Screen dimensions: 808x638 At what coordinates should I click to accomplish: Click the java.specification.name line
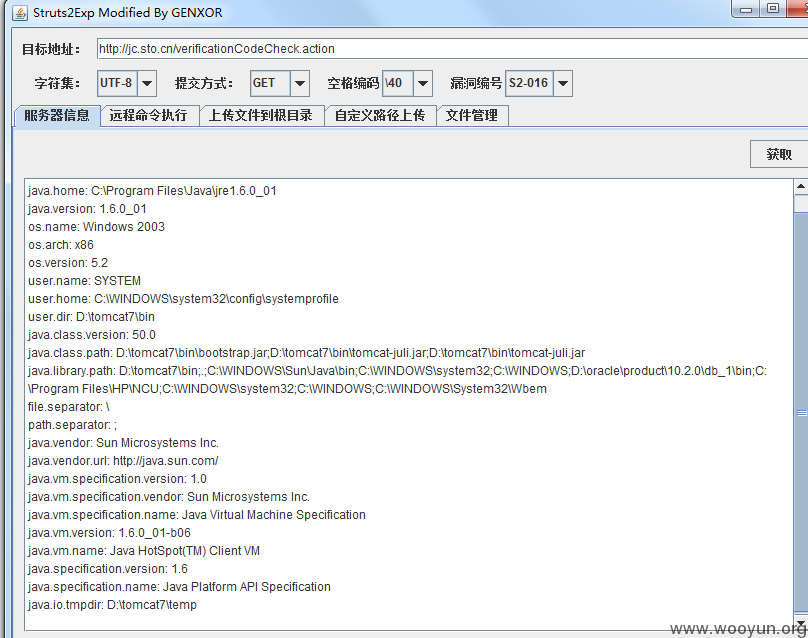coord(179,587)
